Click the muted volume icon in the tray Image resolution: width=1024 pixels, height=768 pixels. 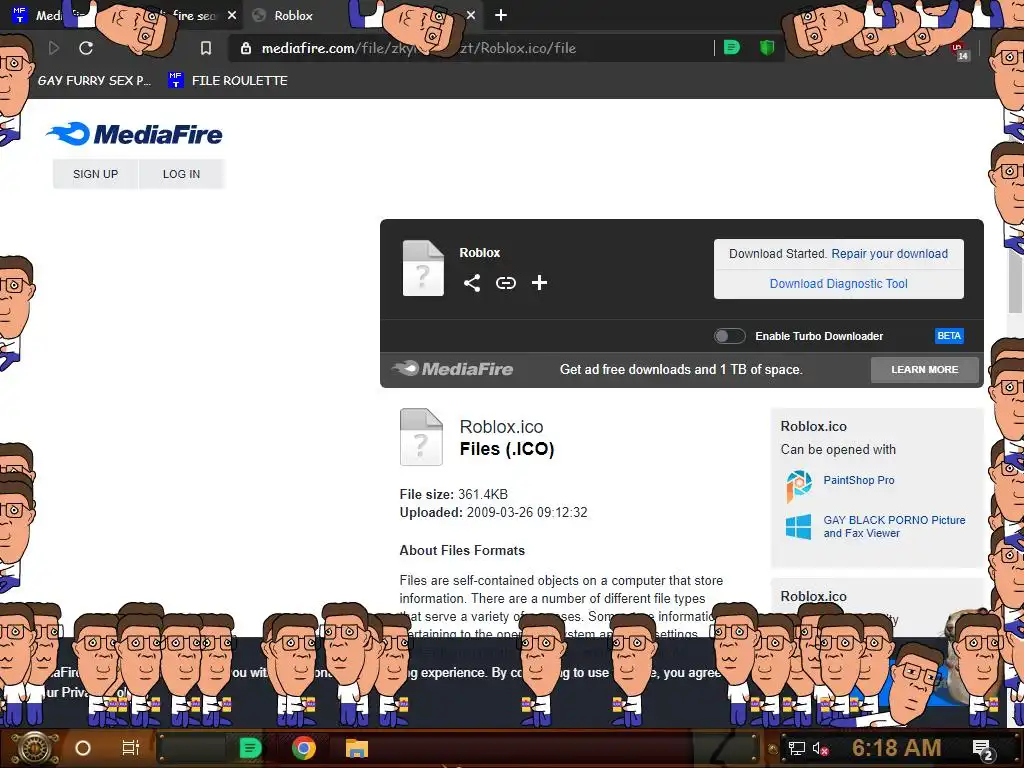pos(820,748)
